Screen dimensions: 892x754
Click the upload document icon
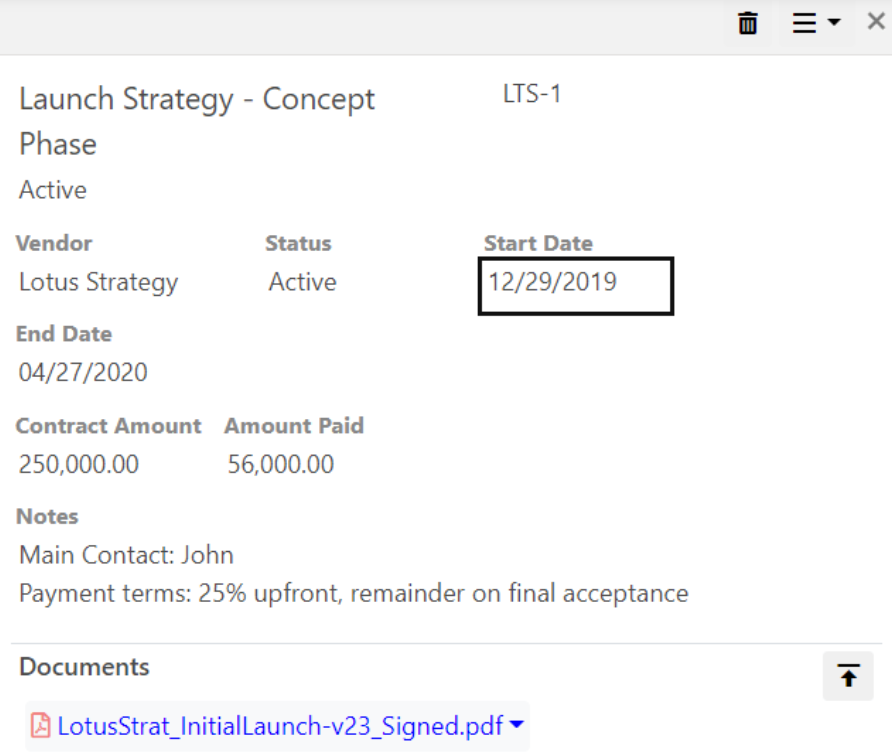848,677
